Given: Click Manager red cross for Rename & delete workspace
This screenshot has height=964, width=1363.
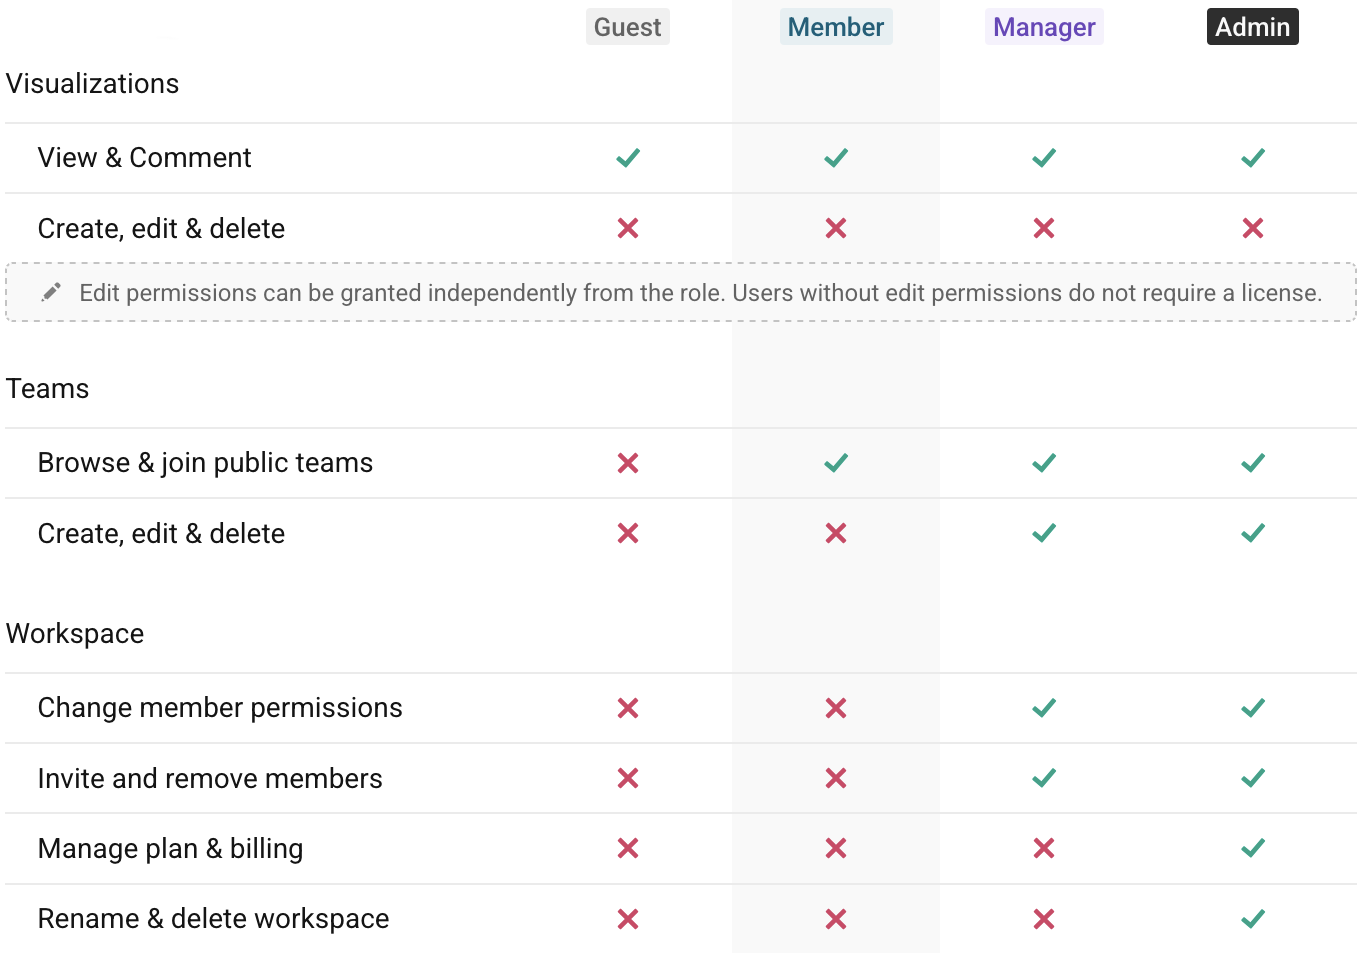Looking at the screenshot, I should (1044, 919).
